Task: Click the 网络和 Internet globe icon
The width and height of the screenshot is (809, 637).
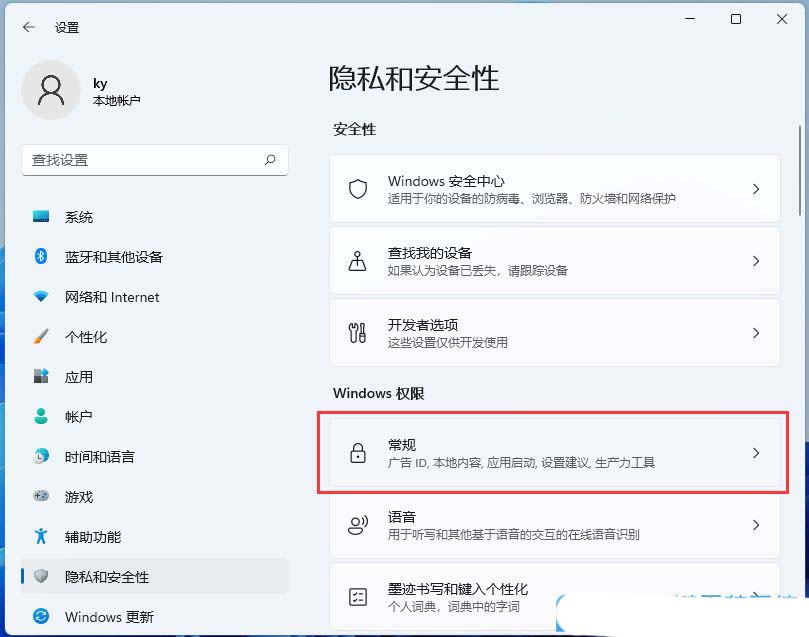Action: [x=41, y=297]
